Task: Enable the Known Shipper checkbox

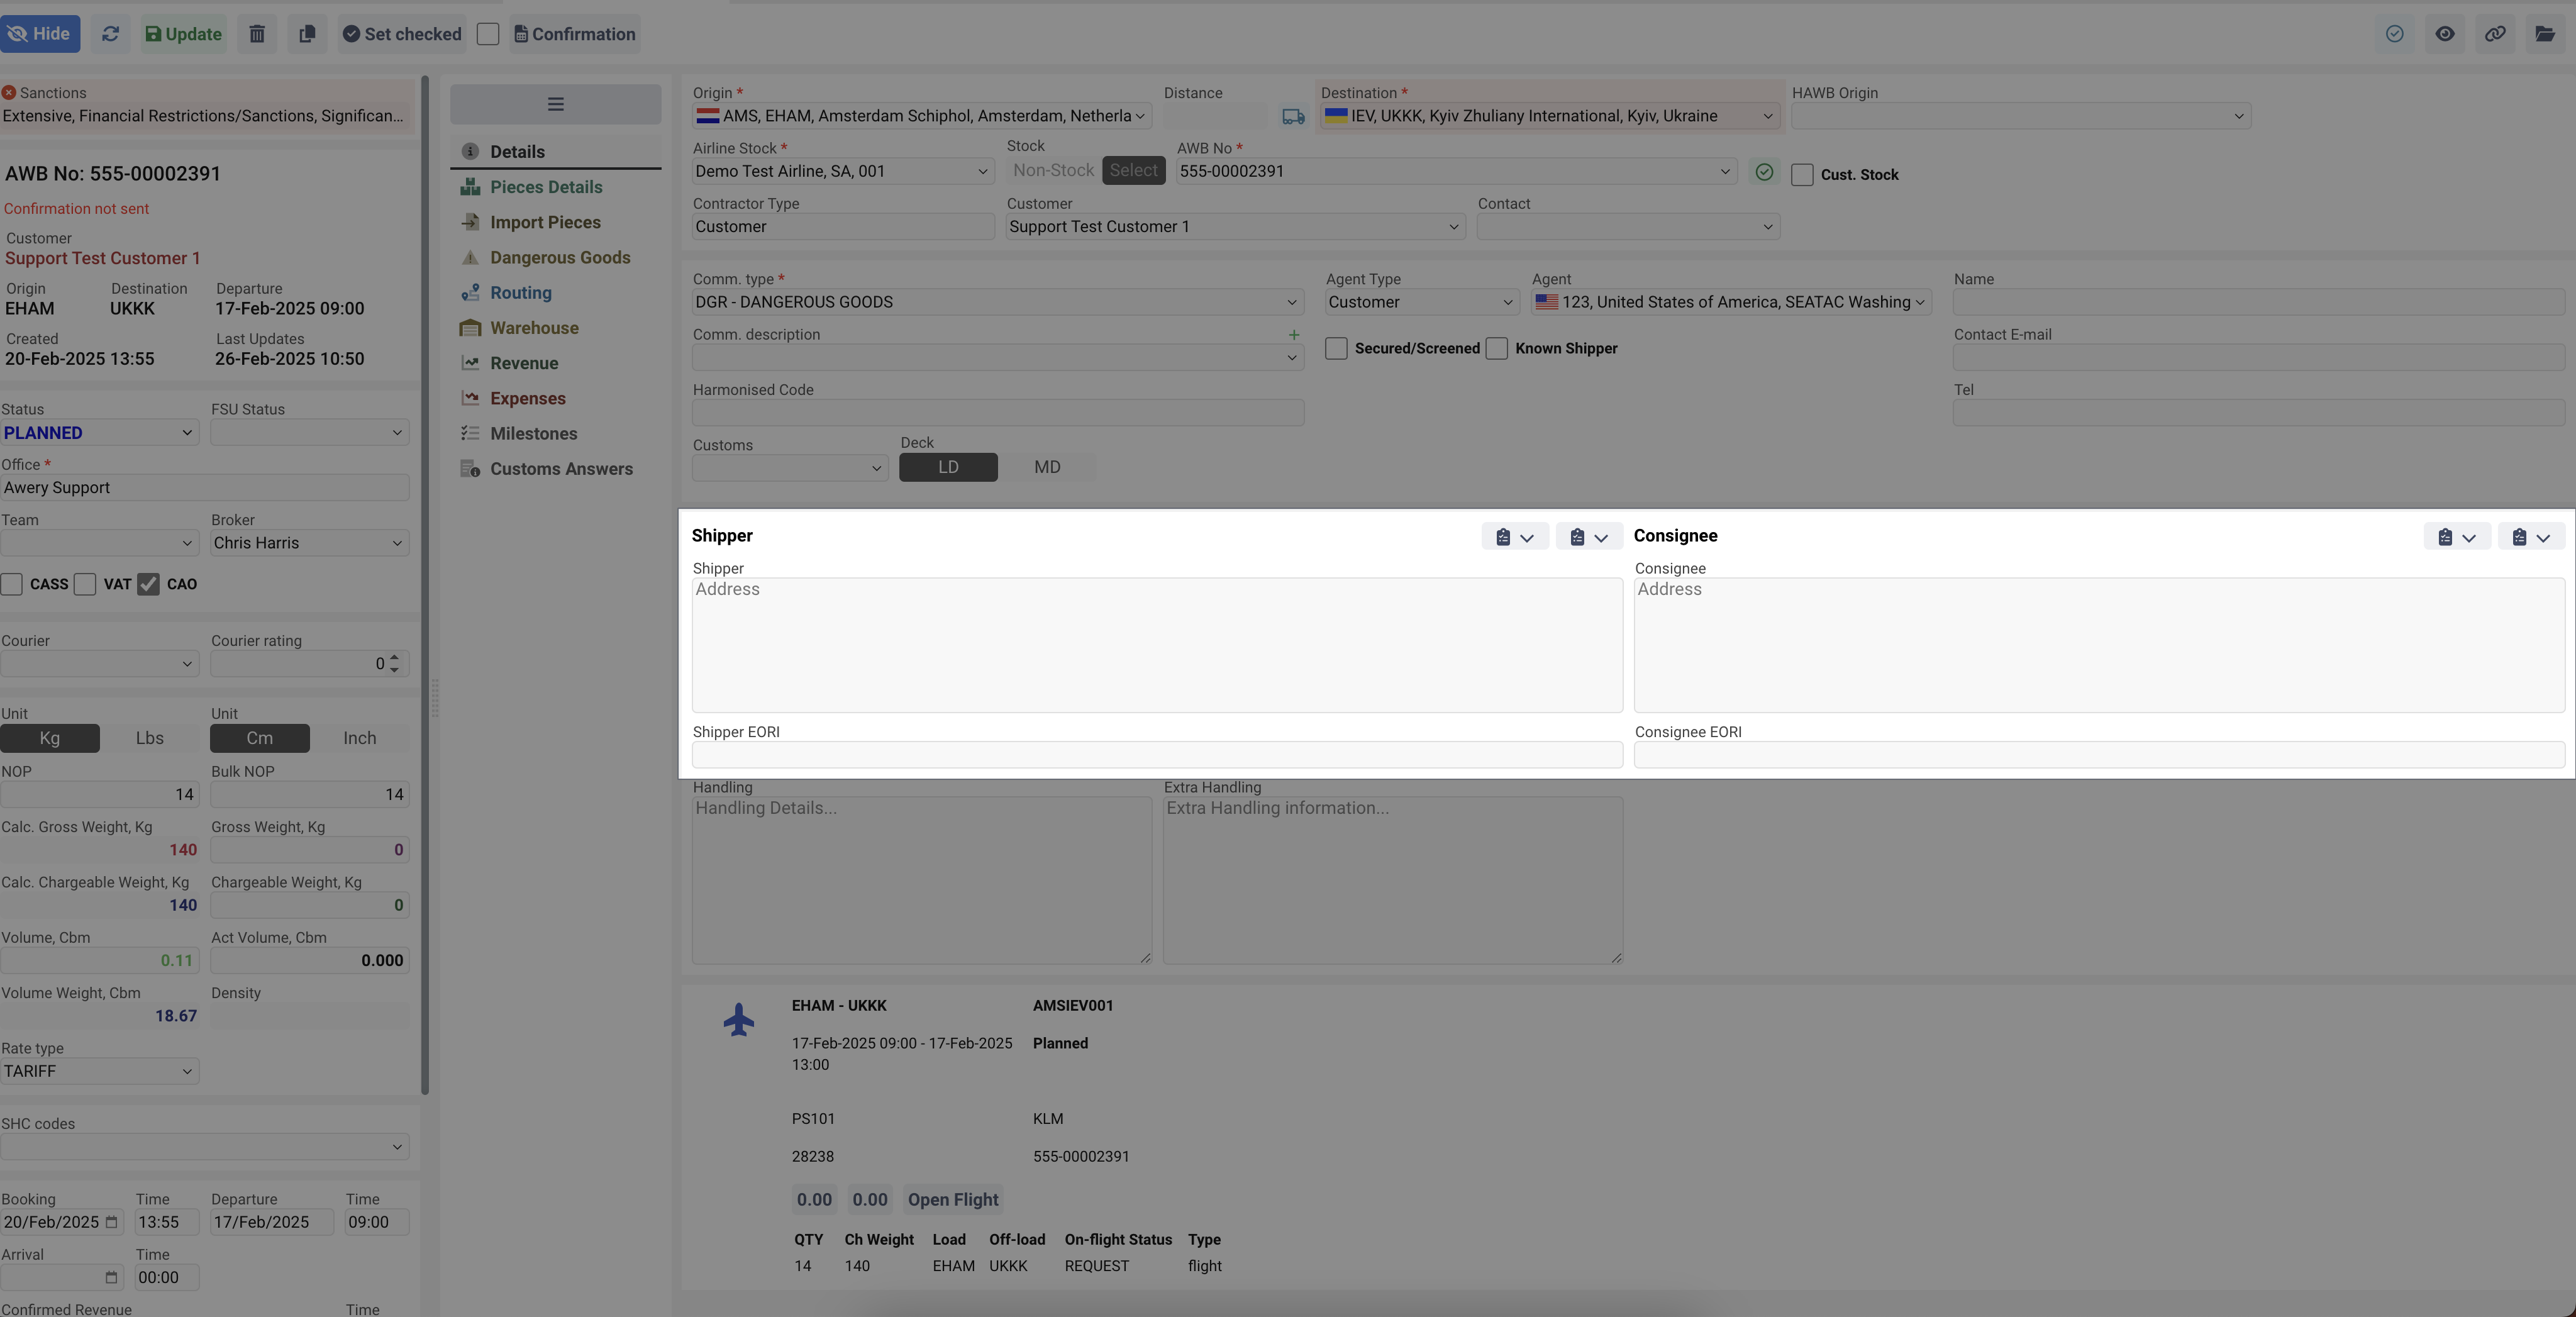Action: pos(1497,348)
